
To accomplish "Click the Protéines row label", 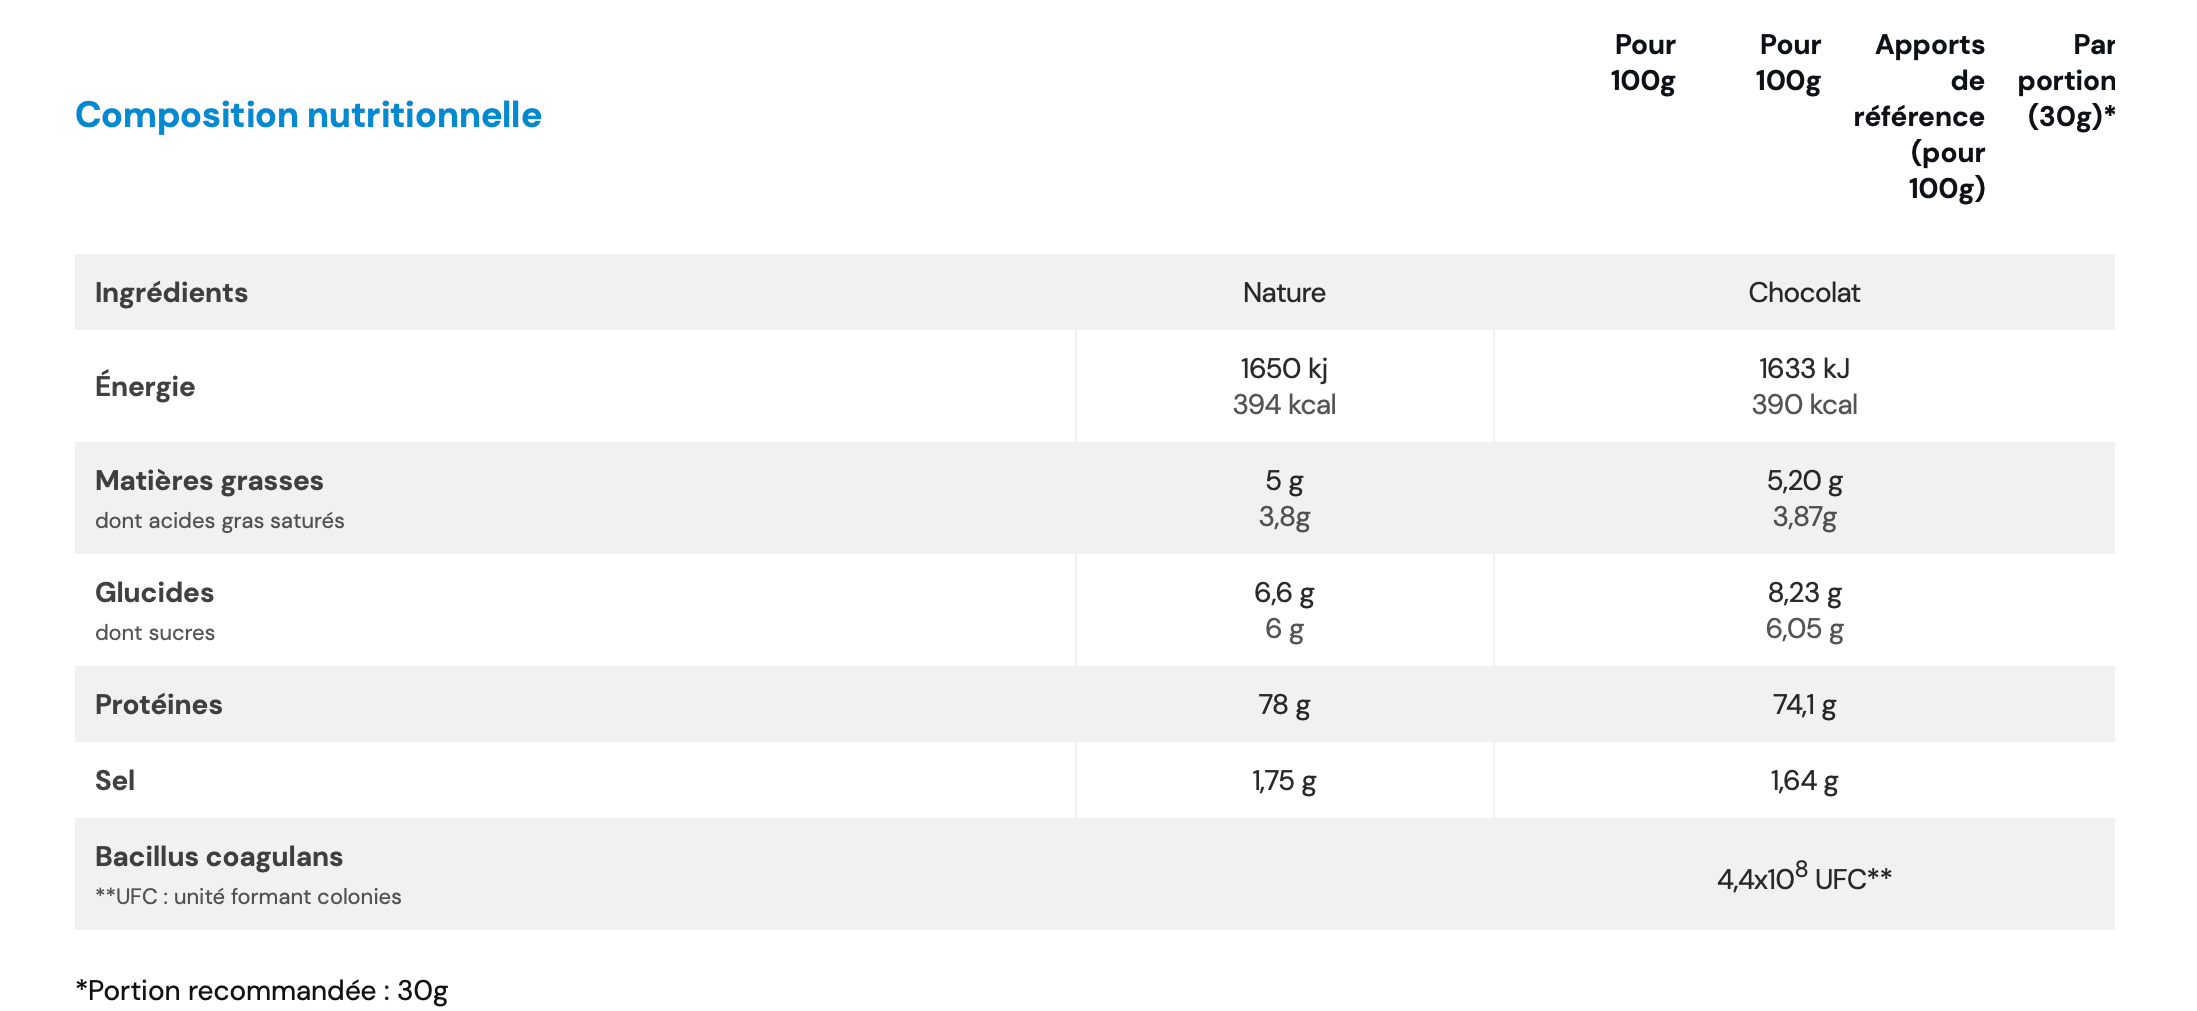I will tap(158, 704).
